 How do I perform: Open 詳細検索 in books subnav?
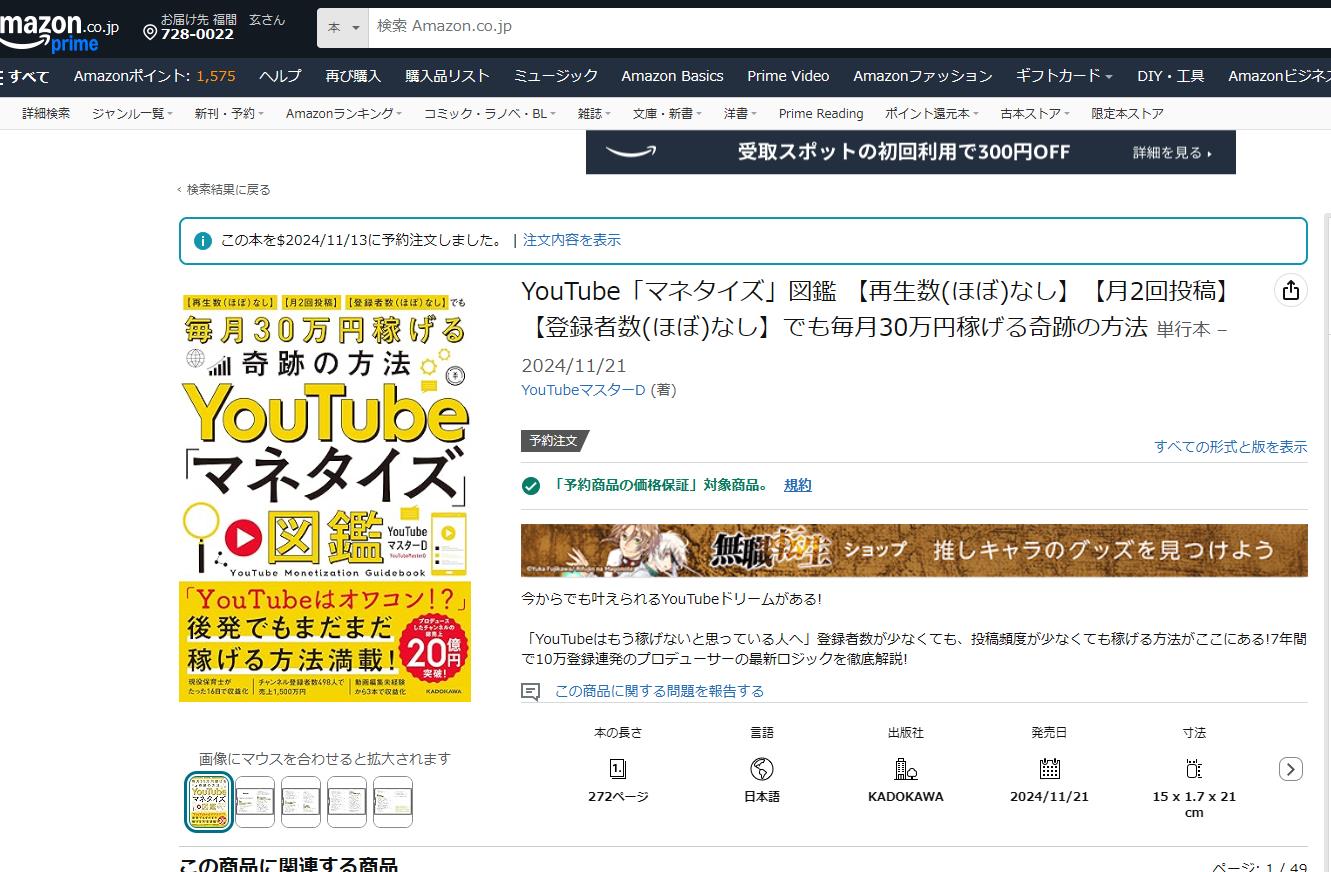click(46, 114)
